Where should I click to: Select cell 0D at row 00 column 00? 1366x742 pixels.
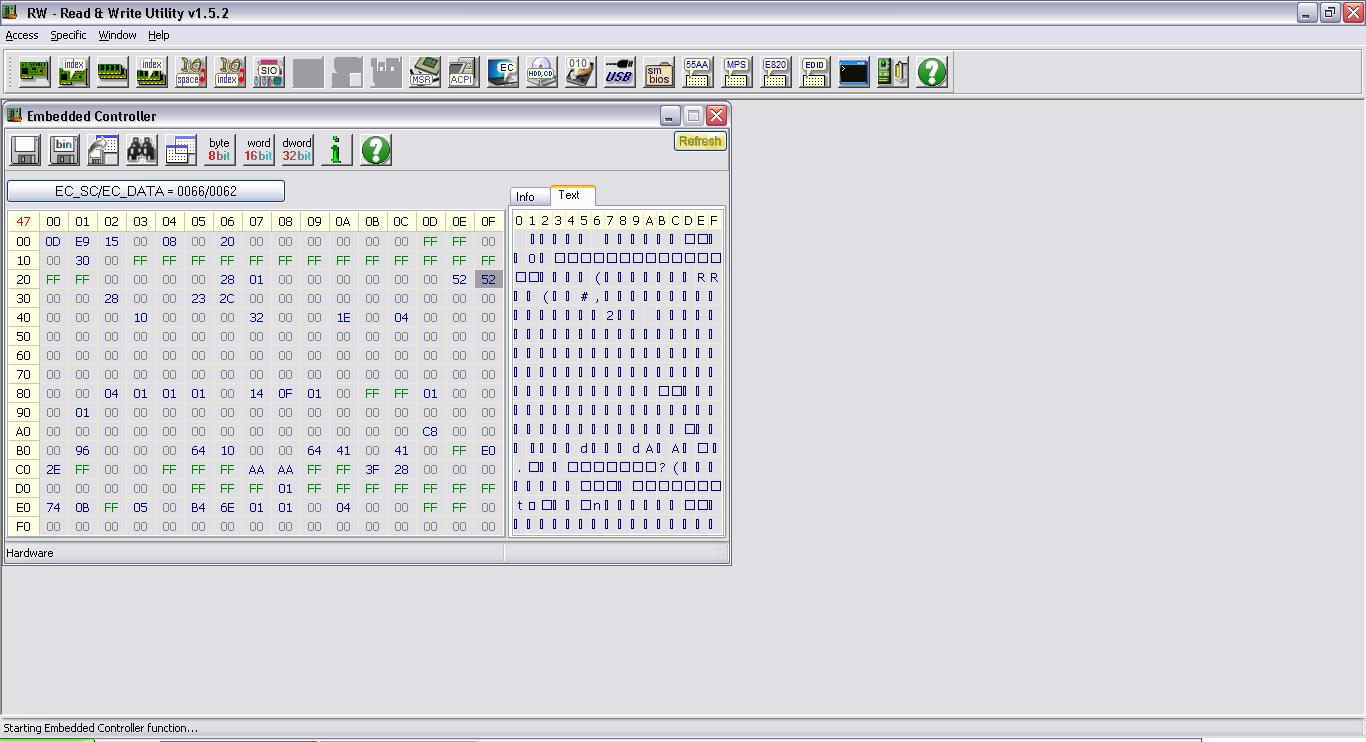[x=53, y=241]
